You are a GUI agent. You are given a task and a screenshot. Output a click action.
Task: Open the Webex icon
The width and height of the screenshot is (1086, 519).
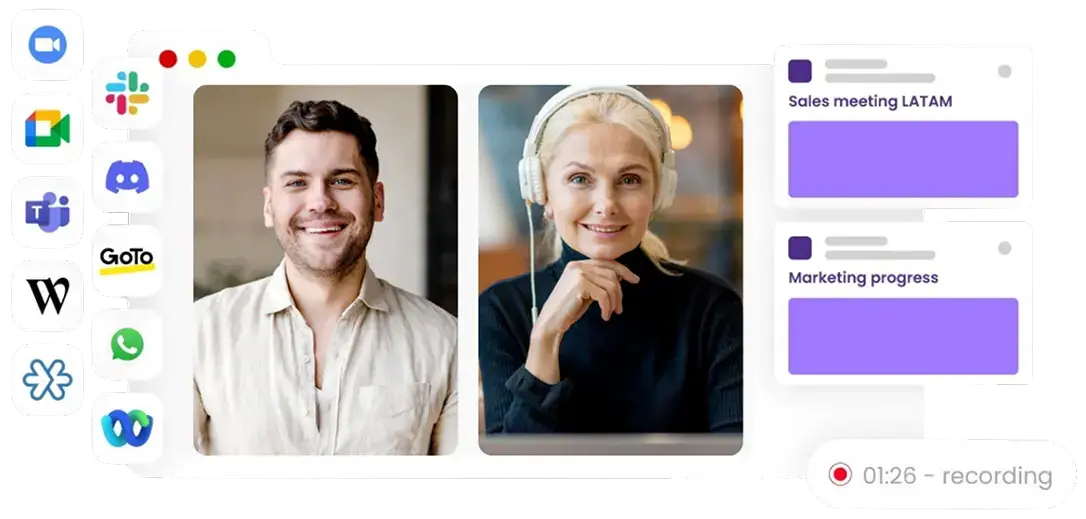pos(127,428)
